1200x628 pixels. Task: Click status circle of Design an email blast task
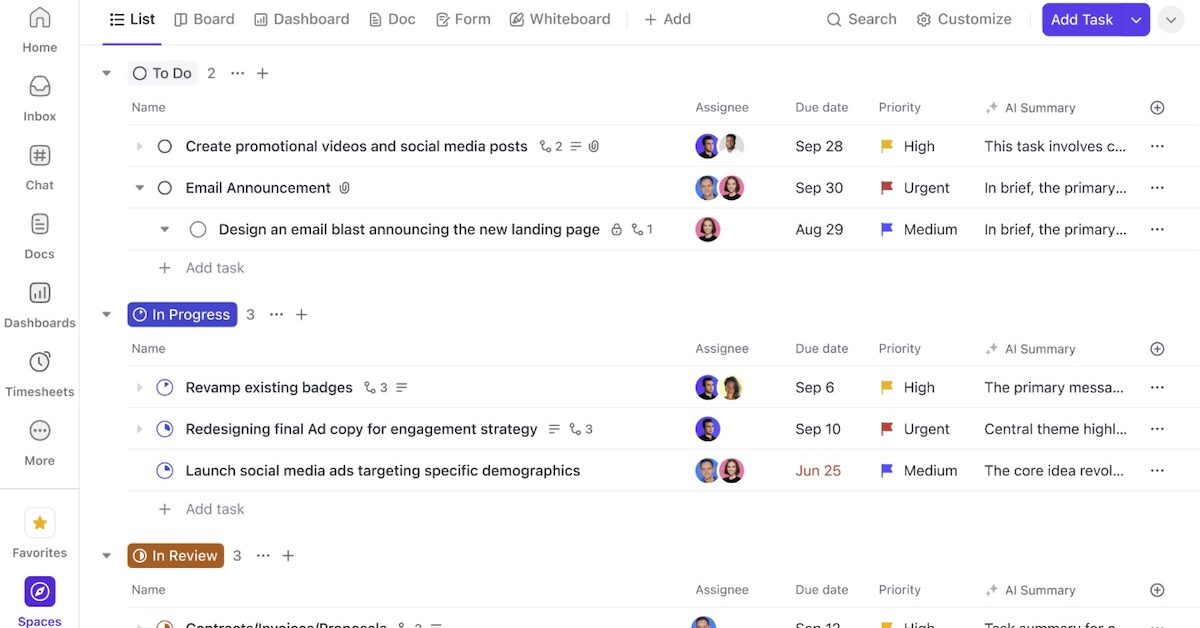tap(198, 229)
